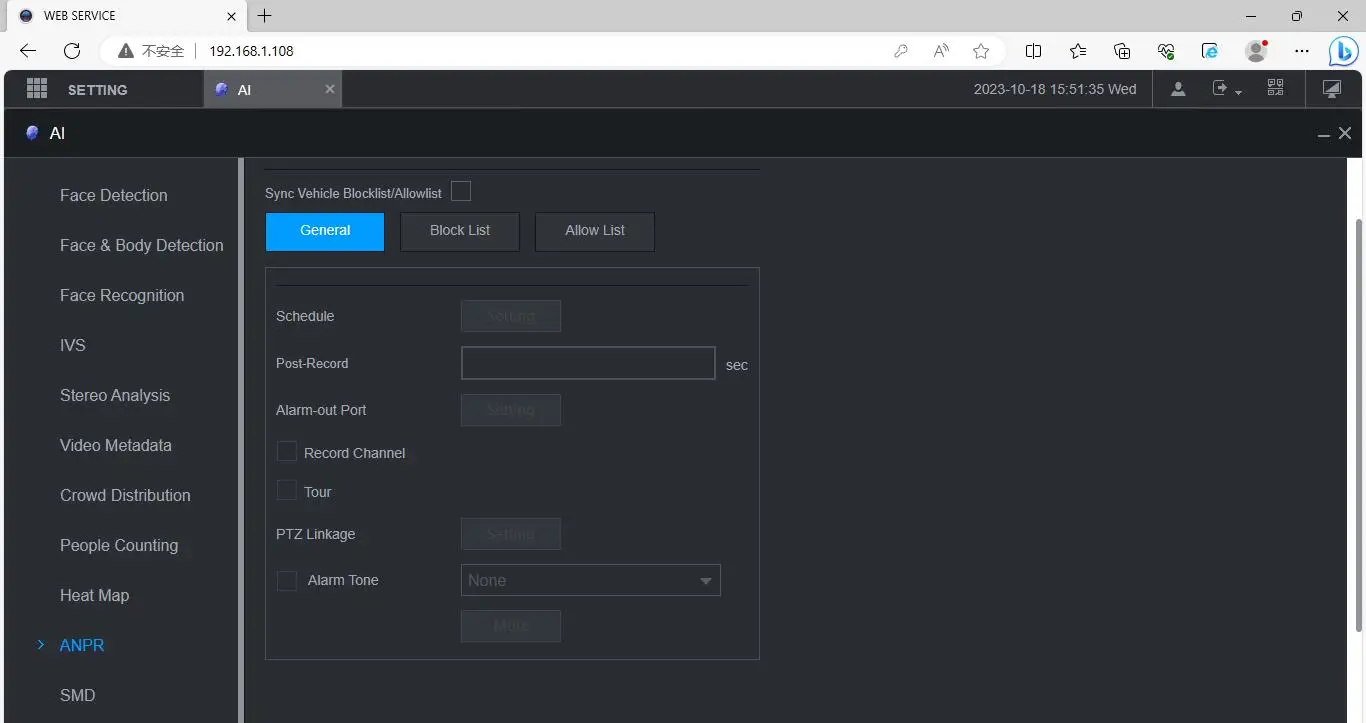Click the page vertical scrollbar
The image size is (1366, 723).
(1357, 425)
